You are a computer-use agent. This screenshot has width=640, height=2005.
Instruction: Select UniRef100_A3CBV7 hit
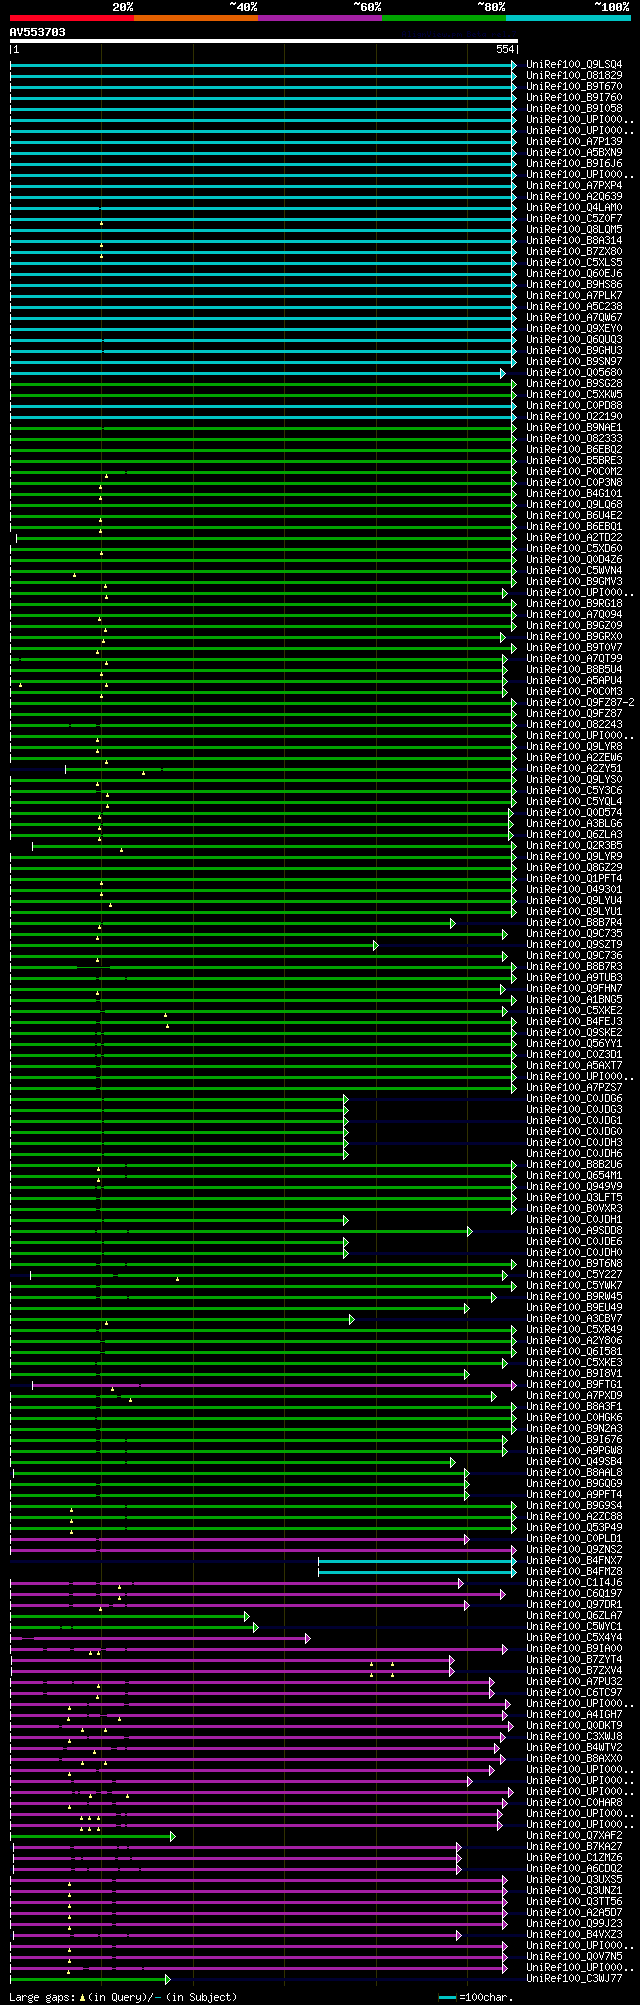pos(574,1318)
